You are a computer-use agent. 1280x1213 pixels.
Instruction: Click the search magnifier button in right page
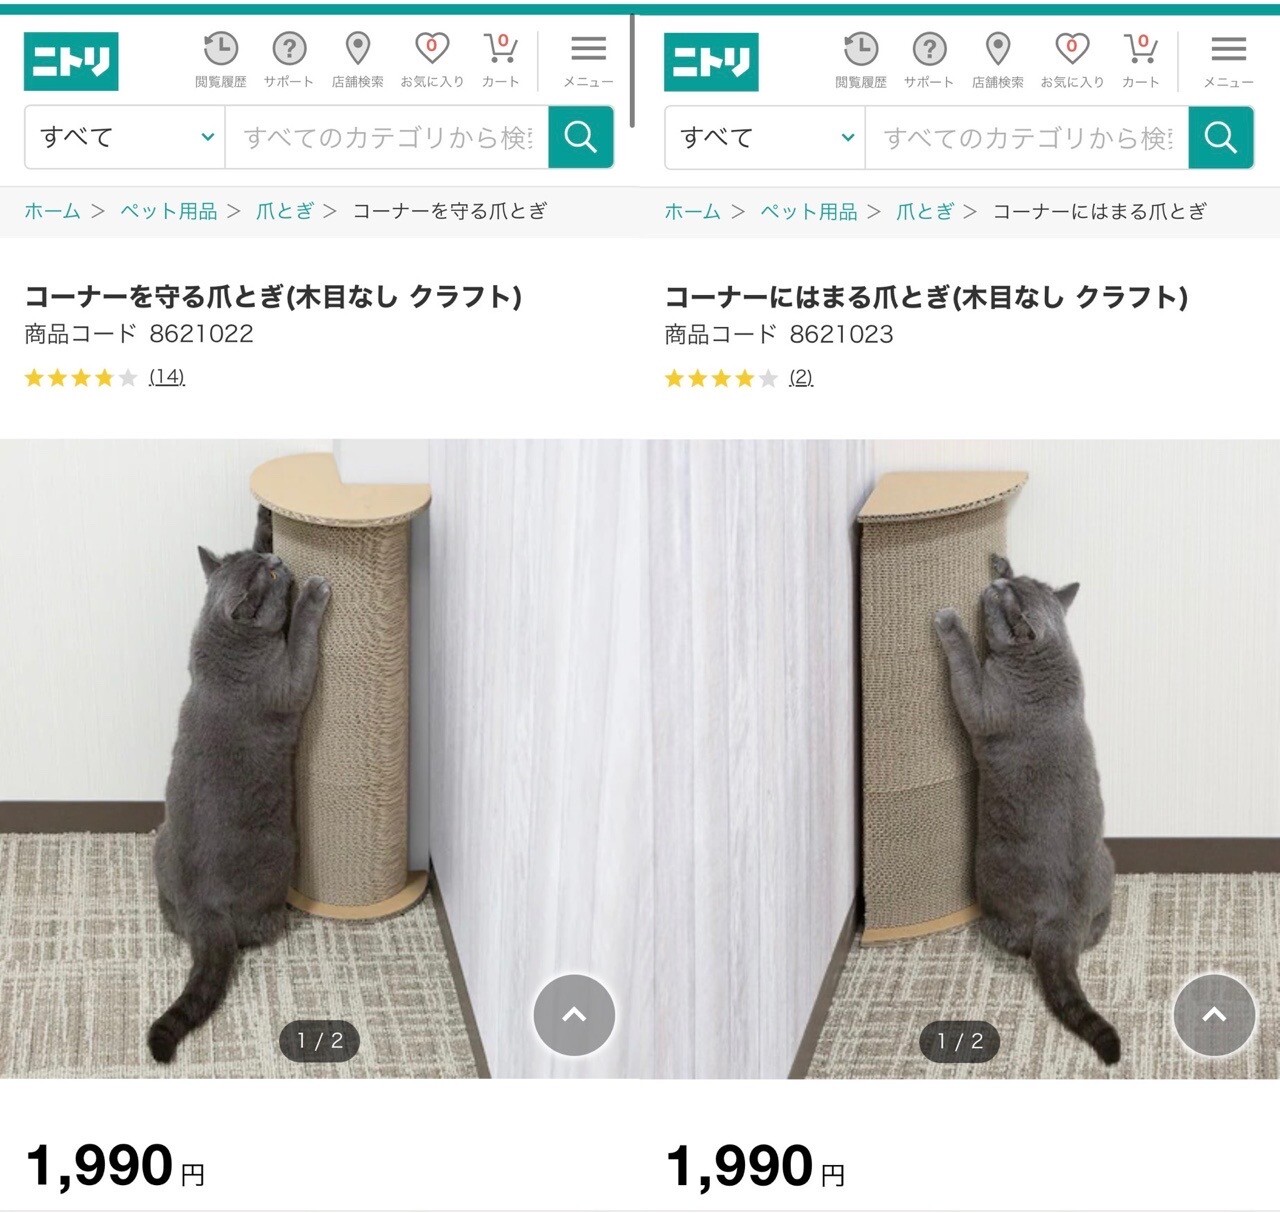[1221, 137]
